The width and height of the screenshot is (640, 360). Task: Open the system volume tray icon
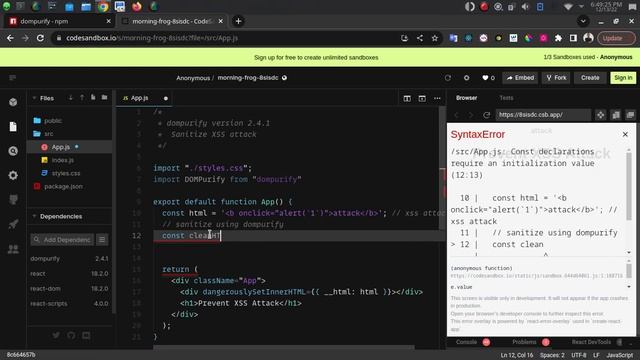(x=525, y=7)
